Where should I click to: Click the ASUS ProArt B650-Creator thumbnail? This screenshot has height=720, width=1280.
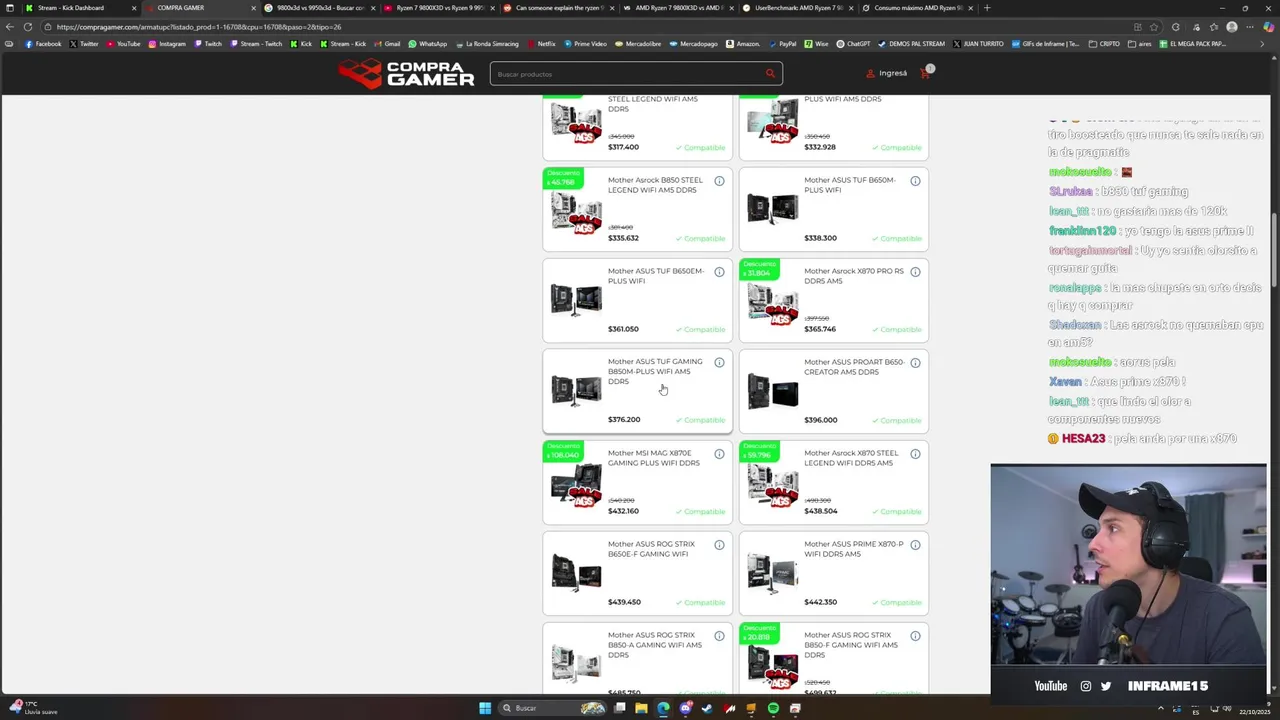772,391
